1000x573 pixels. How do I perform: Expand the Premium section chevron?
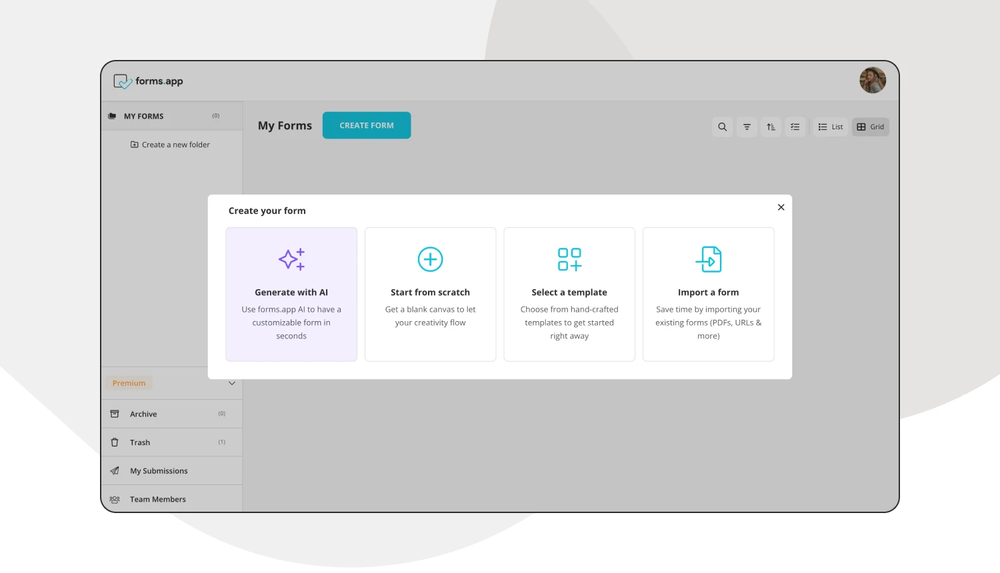(232, 383)
